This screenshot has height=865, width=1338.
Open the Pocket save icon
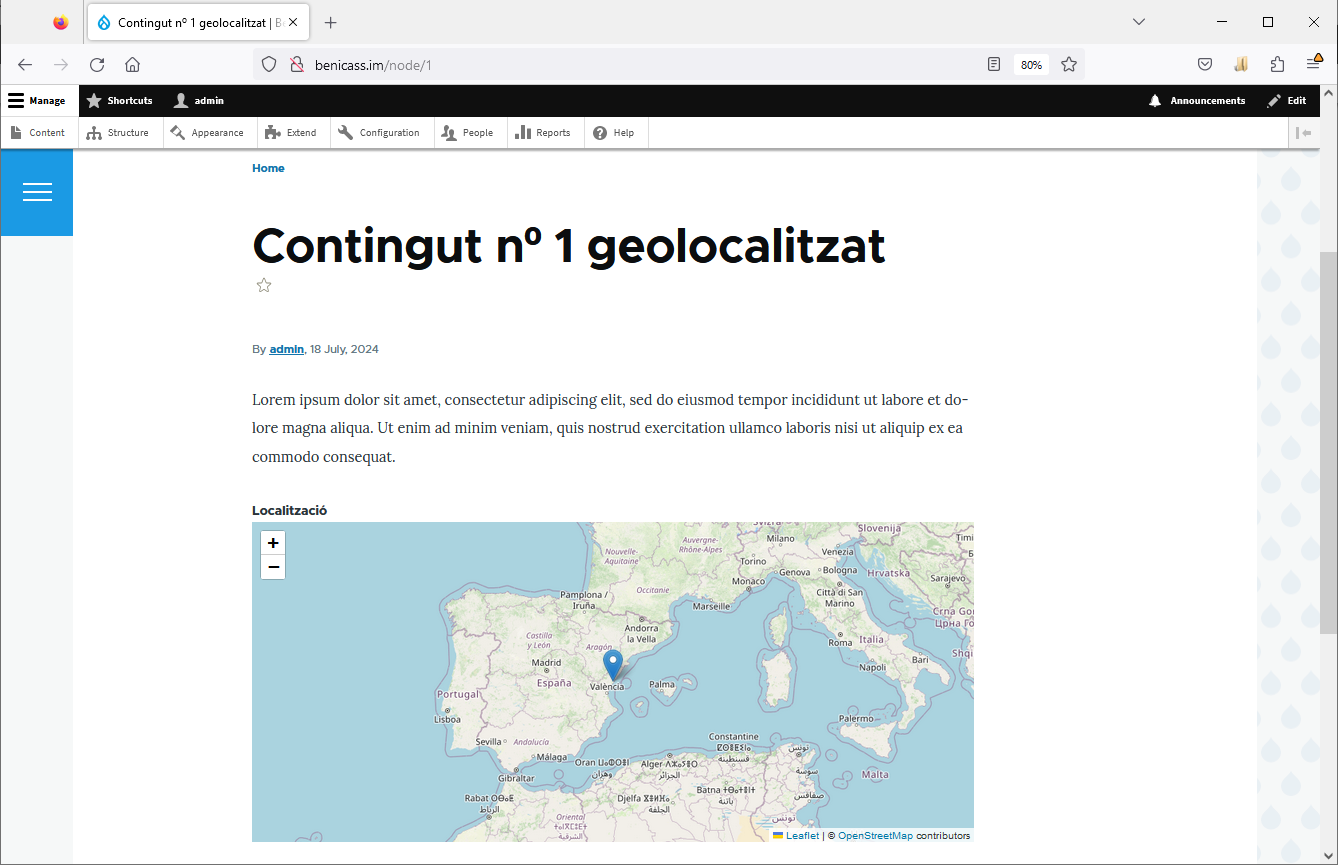[1205, 65]
